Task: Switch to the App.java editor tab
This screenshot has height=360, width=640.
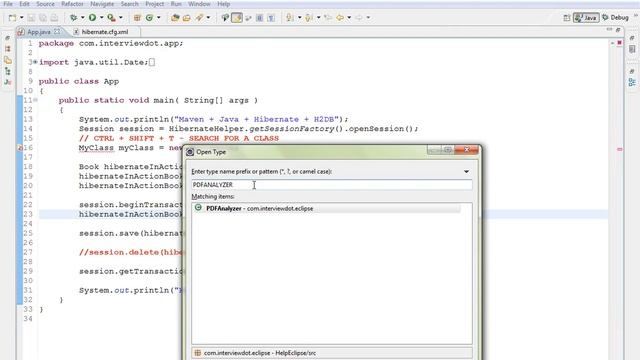Action: click(x=39, y=32)
